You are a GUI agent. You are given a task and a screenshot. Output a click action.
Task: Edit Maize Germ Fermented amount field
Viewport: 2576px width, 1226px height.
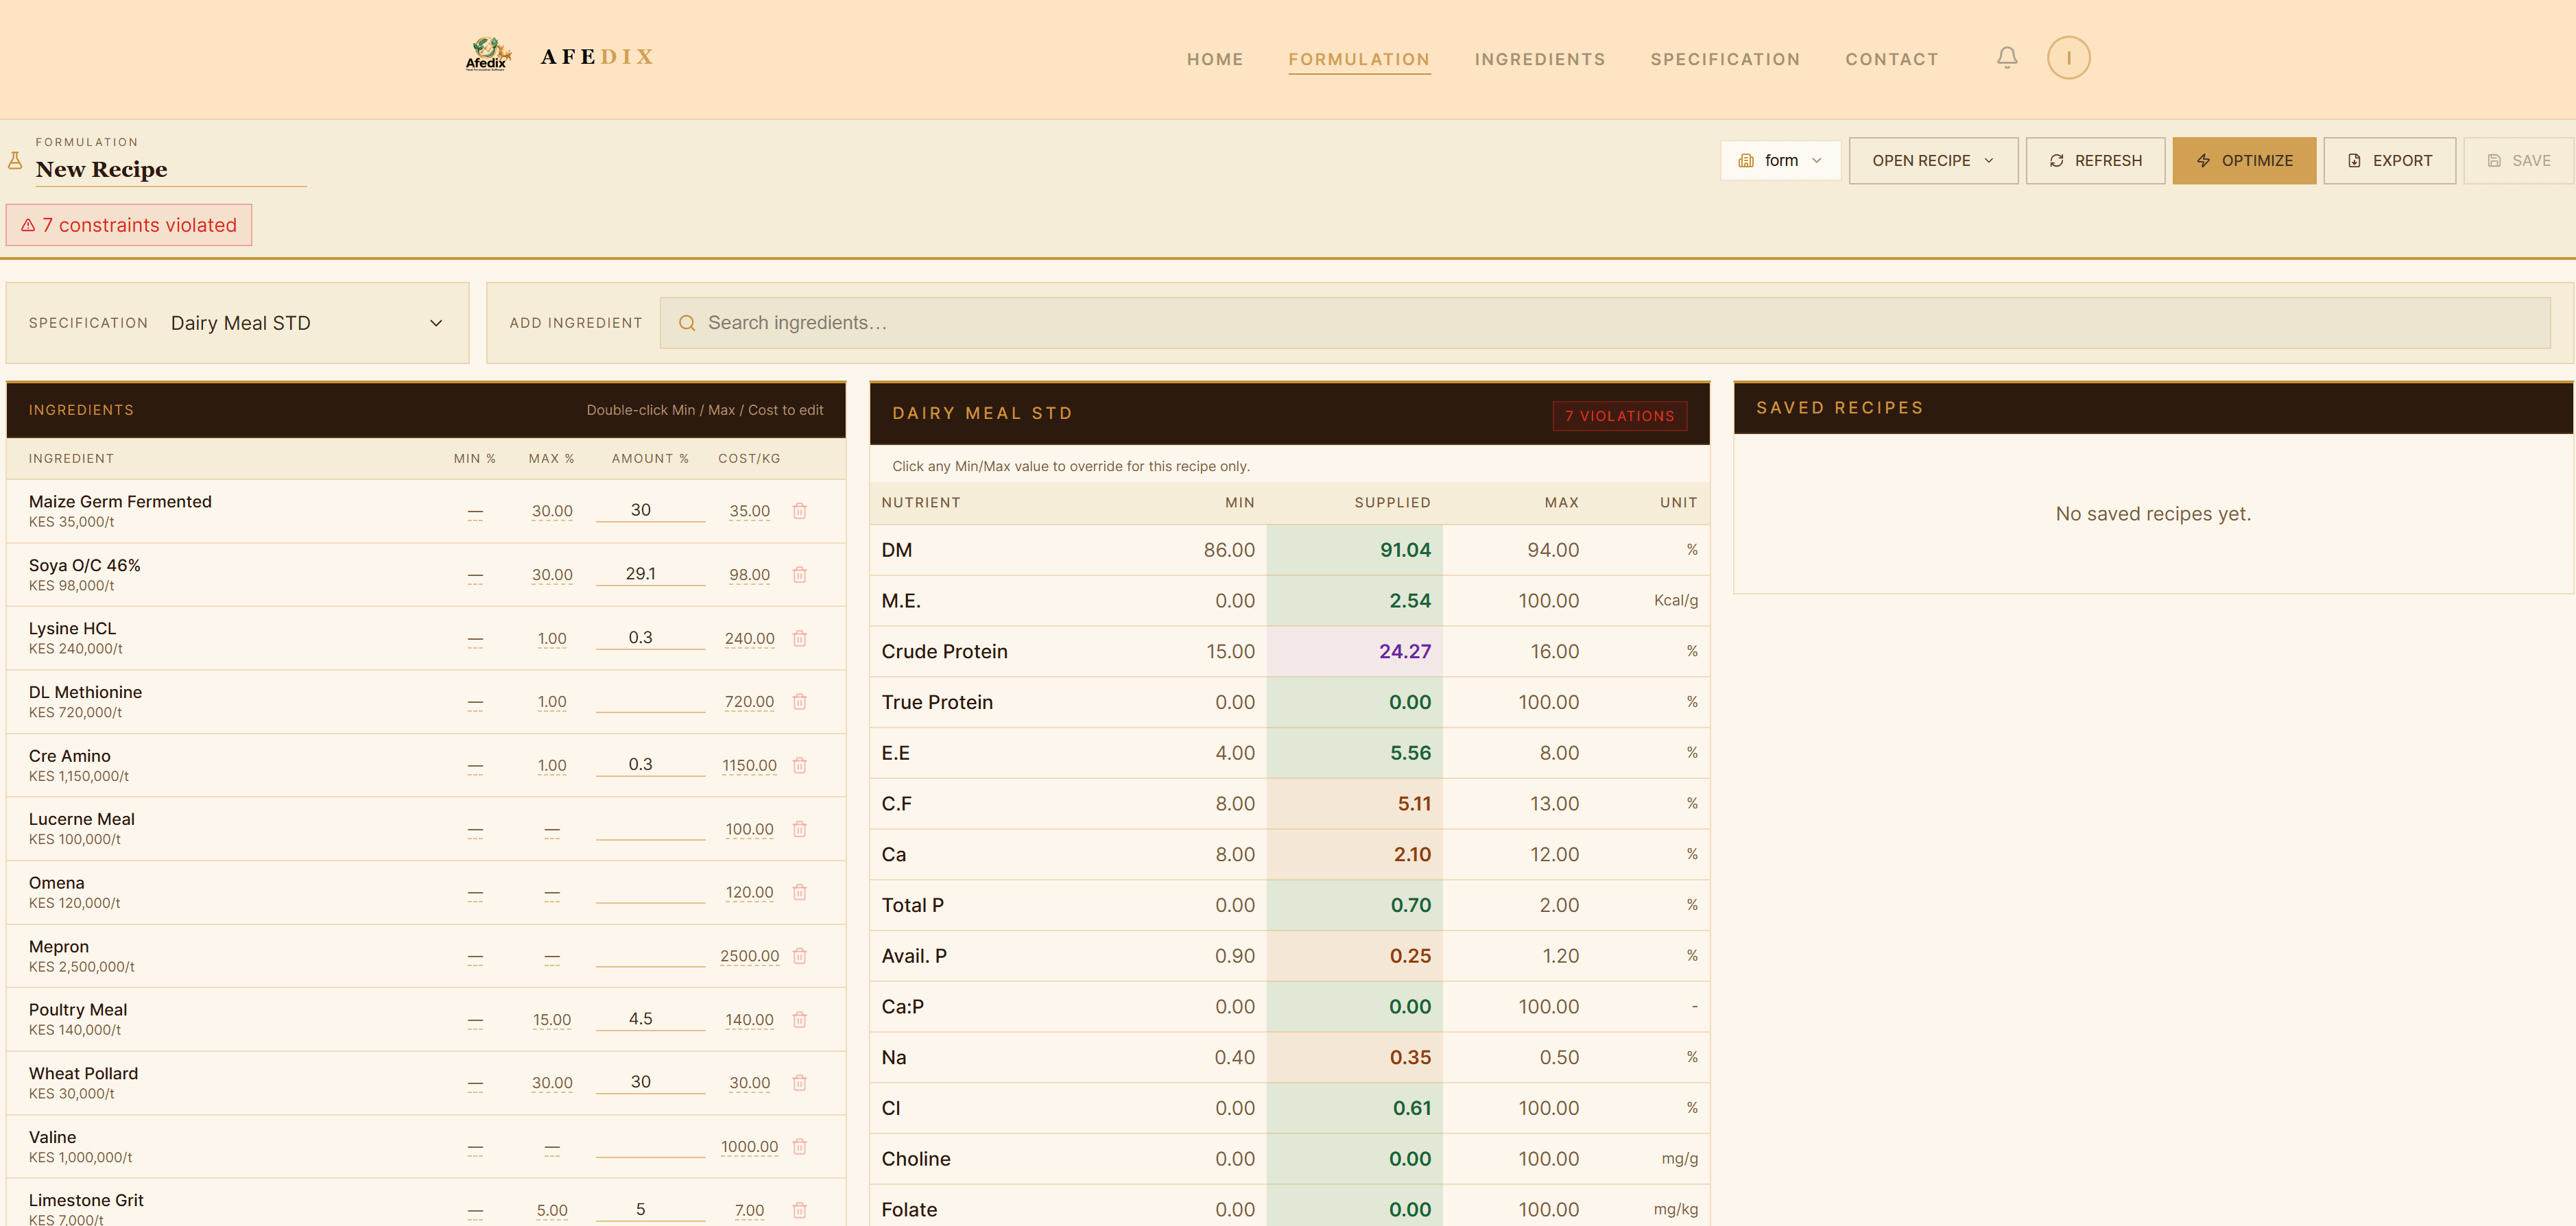(x=650, y=510)
